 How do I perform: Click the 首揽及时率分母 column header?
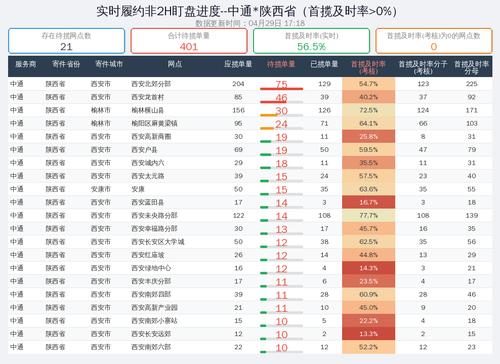click(471, 67)
